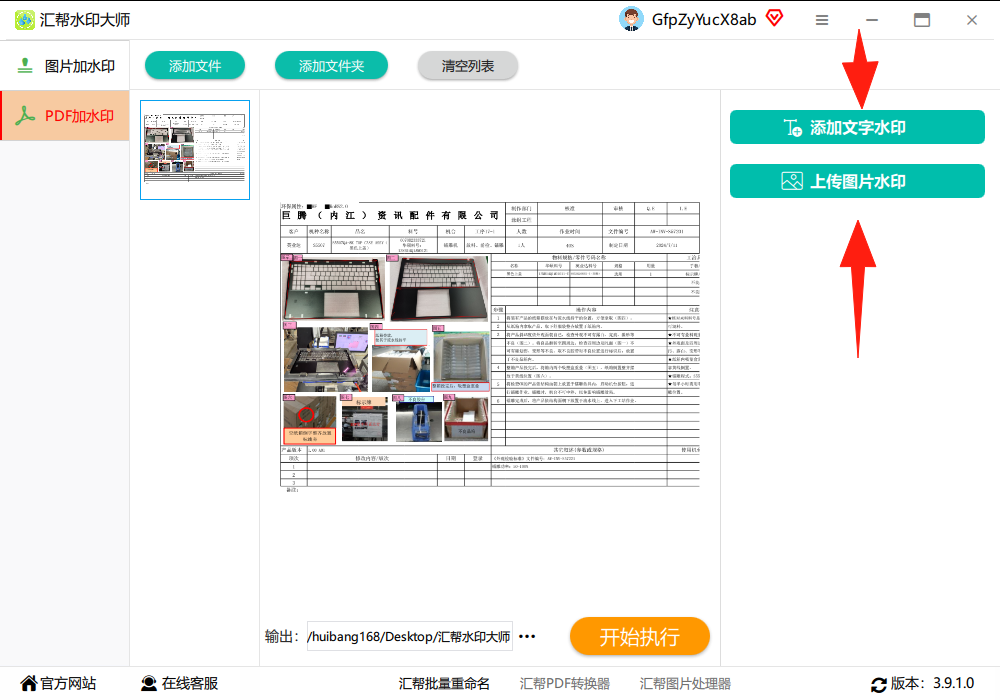Click the 在线客服 headset icon
Viewport: 1000px width, 700px height.
[149, 683]
